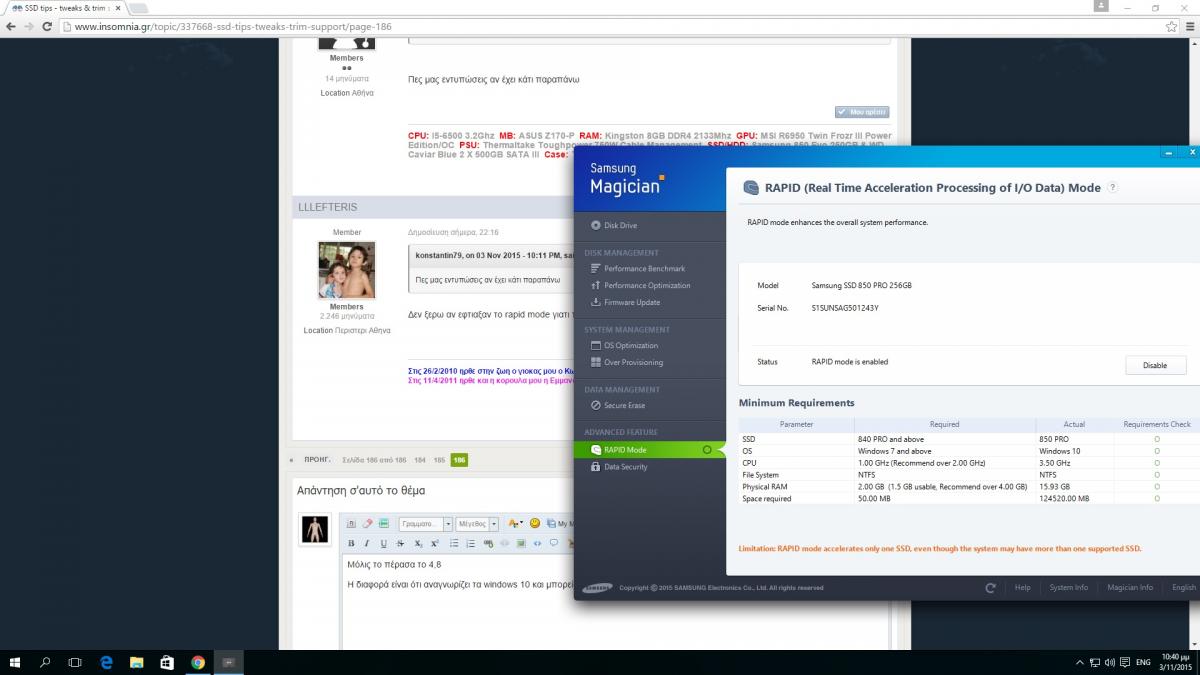The height and width of the screenshot is (675, 1200).
Task: Apply subscript in reply editor
Action: pos(418,543)
